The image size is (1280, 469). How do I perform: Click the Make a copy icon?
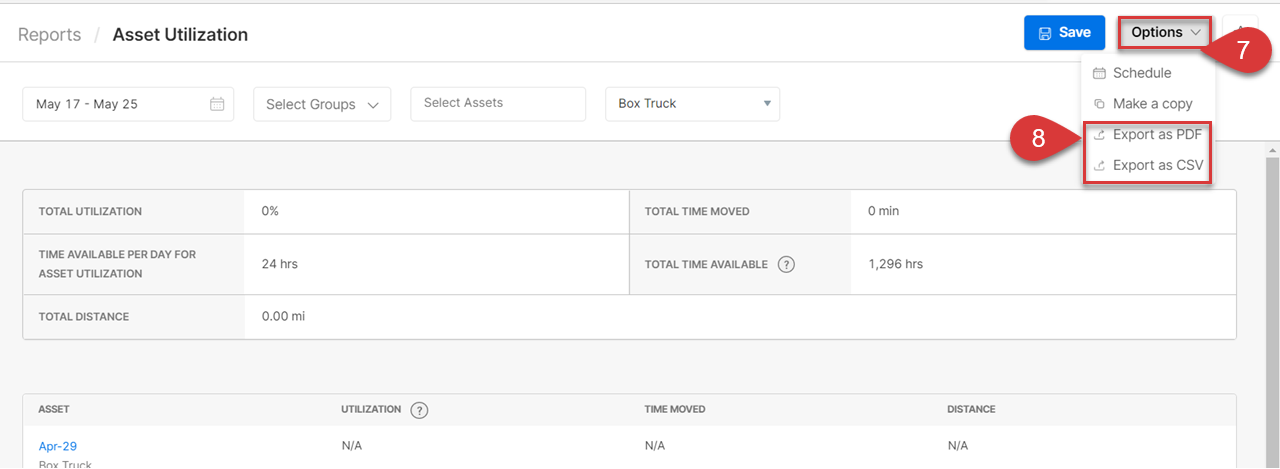tap(1099, 104)
